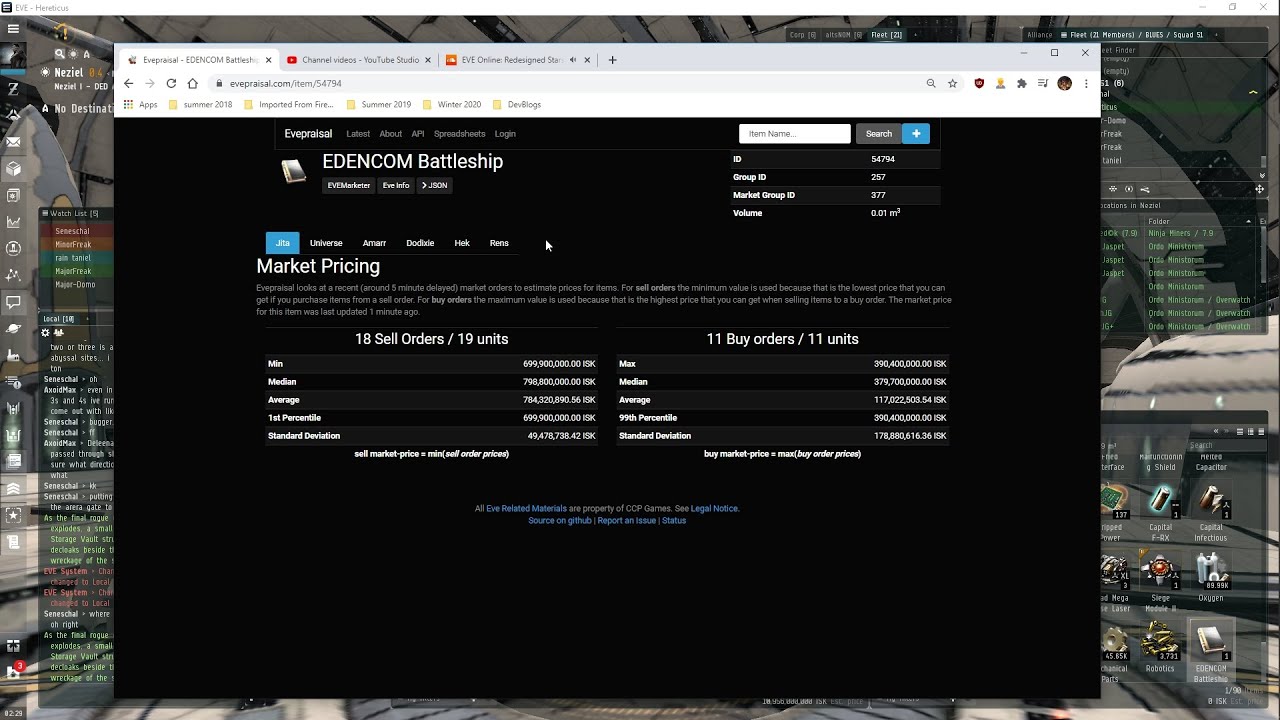Click the Search button on Evepraisal
Screen dimensions: 1280x720
click(879, 134)
